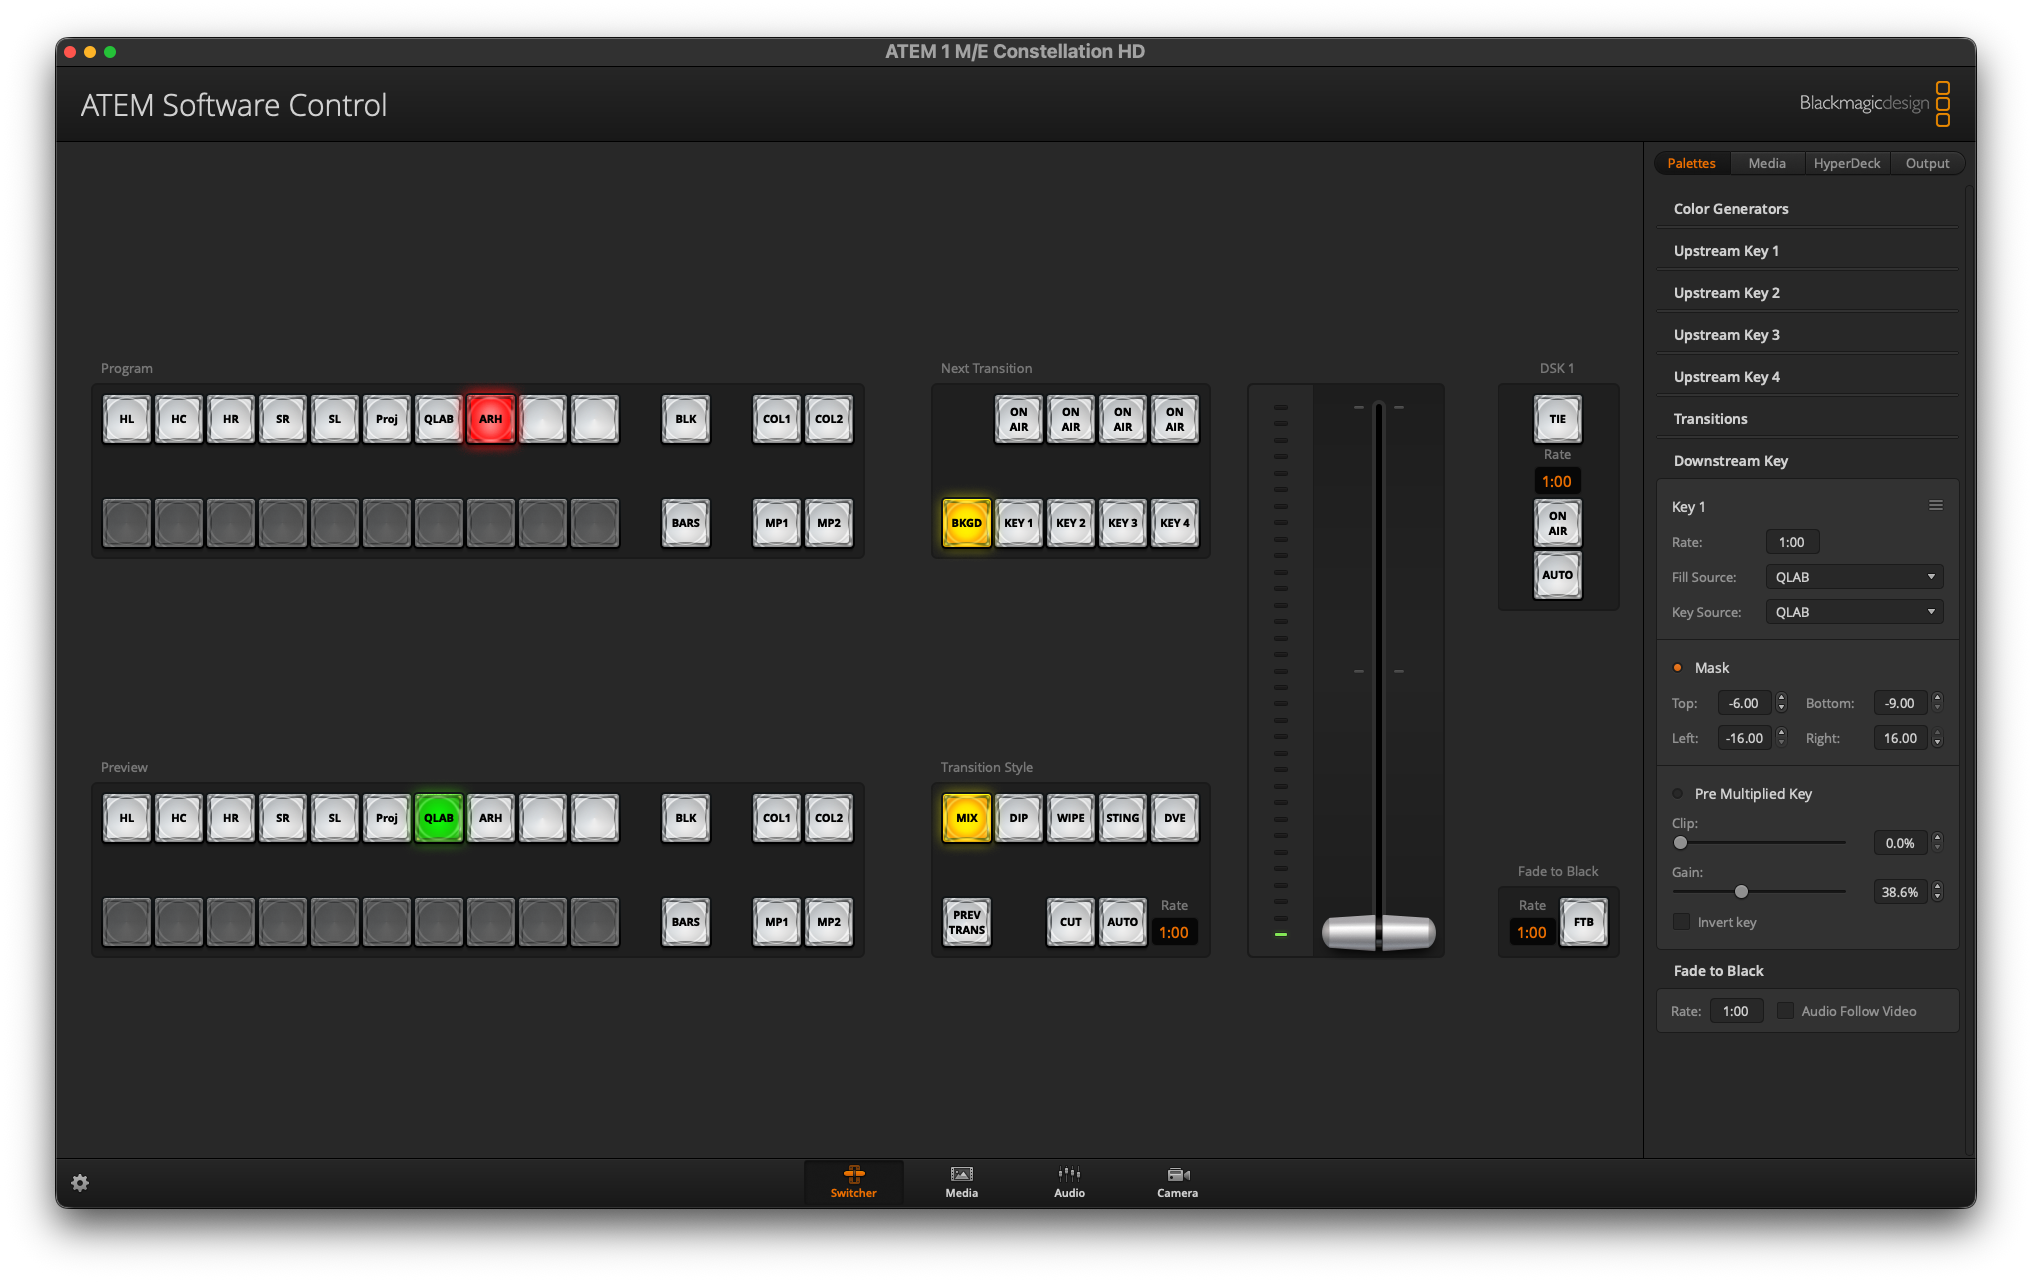Switch to the Output tab
The width and height of the screenshot is (2032, 1282).
(x=1927, y=163)
